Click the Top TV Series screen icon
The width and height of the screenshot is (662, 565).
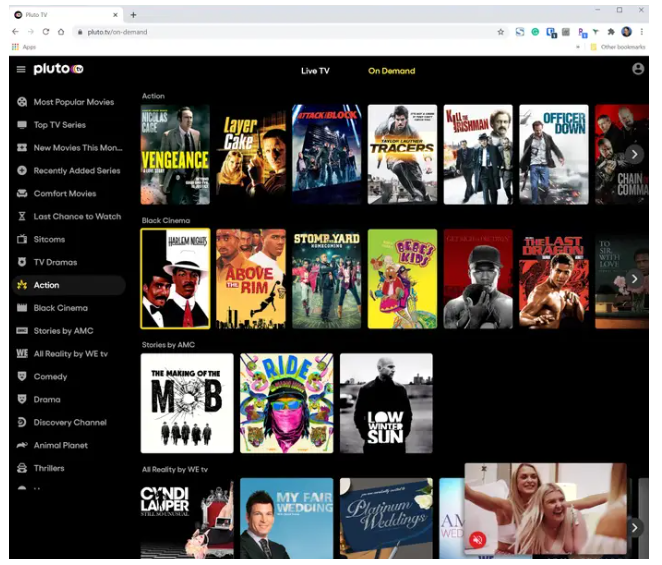click(x=22, y=125)
